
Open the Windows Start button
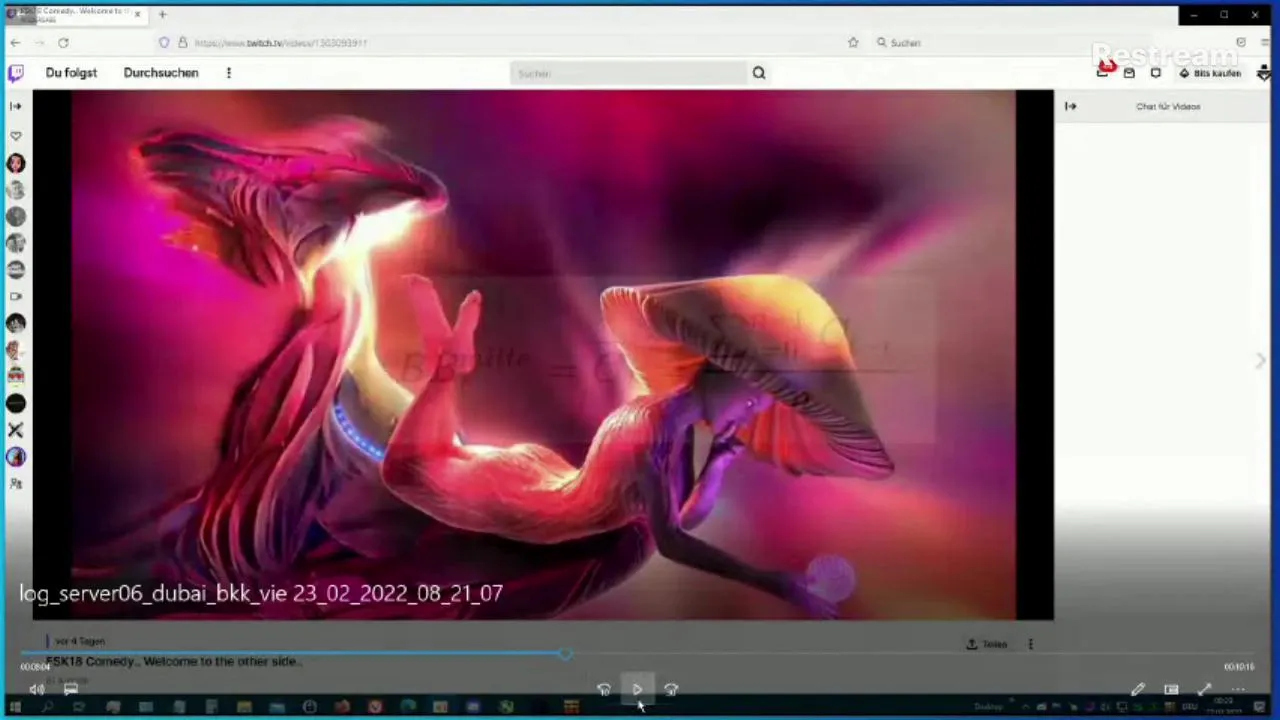click(14, 707)
